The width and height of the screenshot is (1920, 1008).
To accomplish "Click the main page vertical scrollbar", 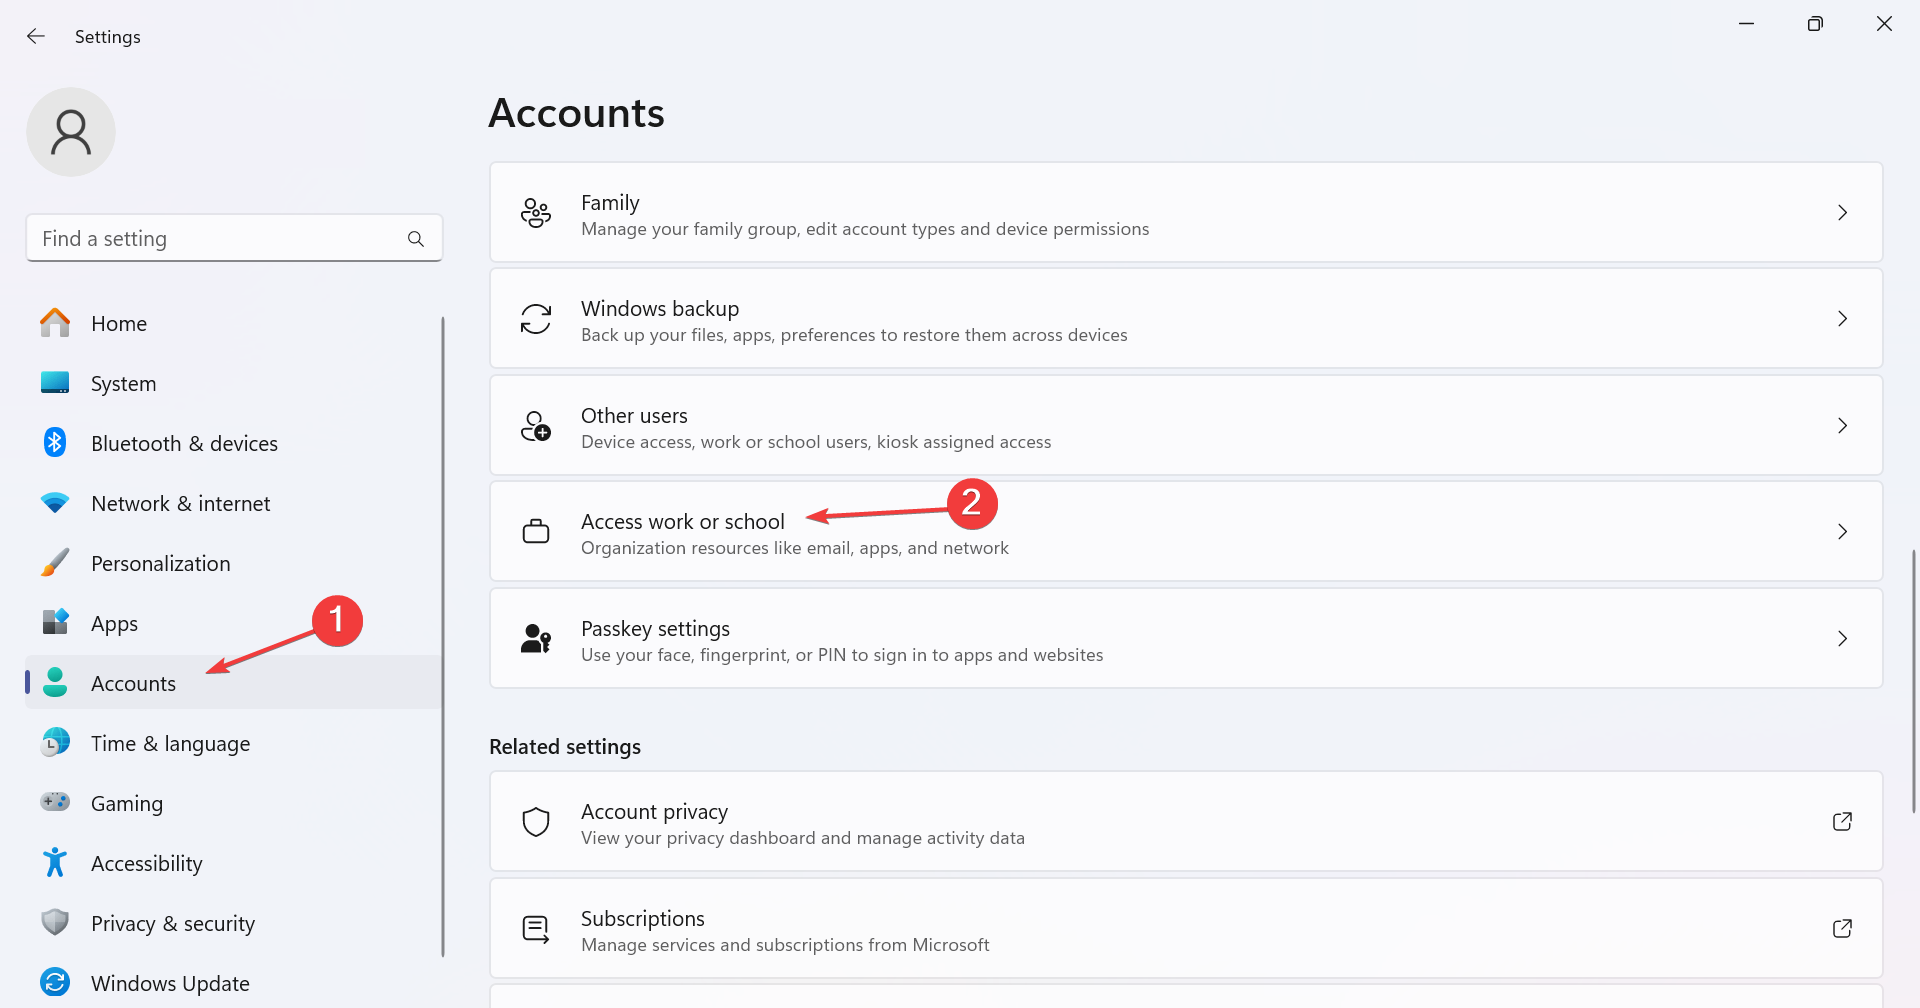I will pos(1914,680).
